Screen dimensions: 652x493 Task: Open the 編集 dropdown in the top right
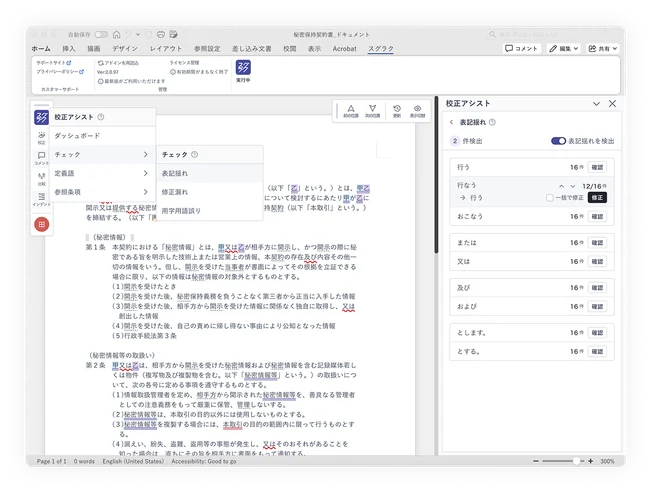pos(563,49)
